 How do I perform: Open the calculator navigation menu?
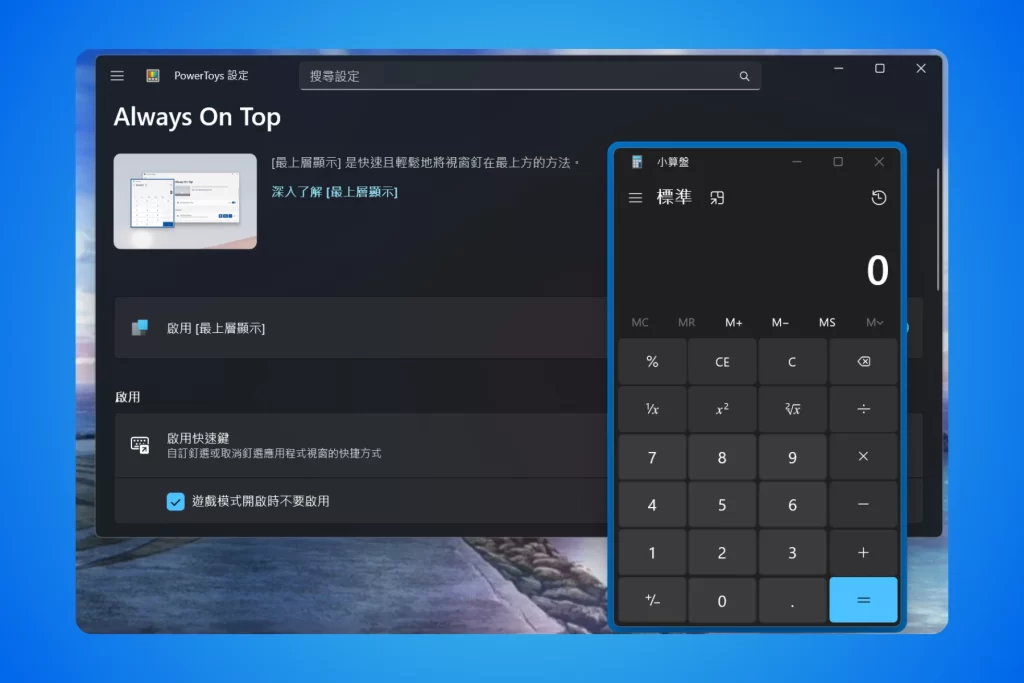[x=635, y=197]
